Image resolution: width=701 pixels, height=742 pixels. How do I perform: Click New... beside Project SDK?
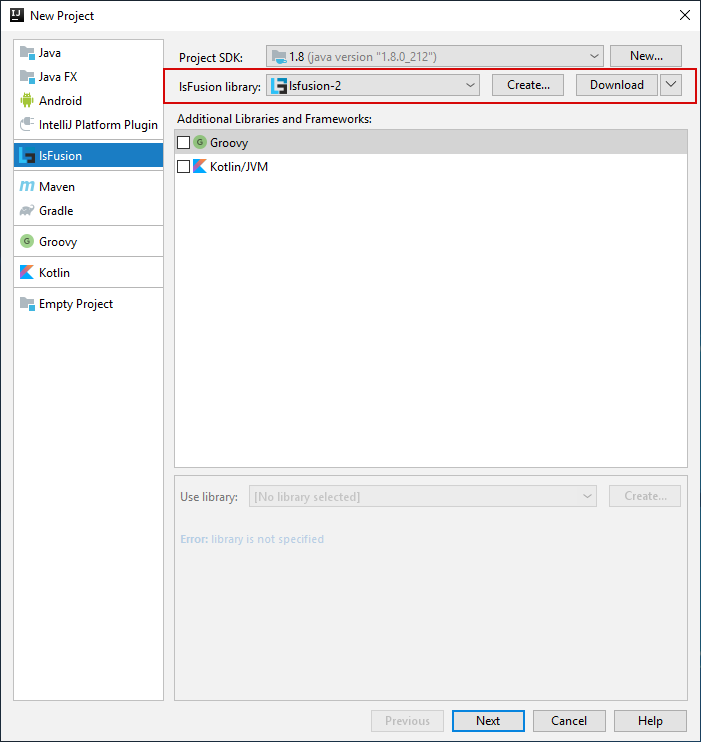[x=646, y=56]
